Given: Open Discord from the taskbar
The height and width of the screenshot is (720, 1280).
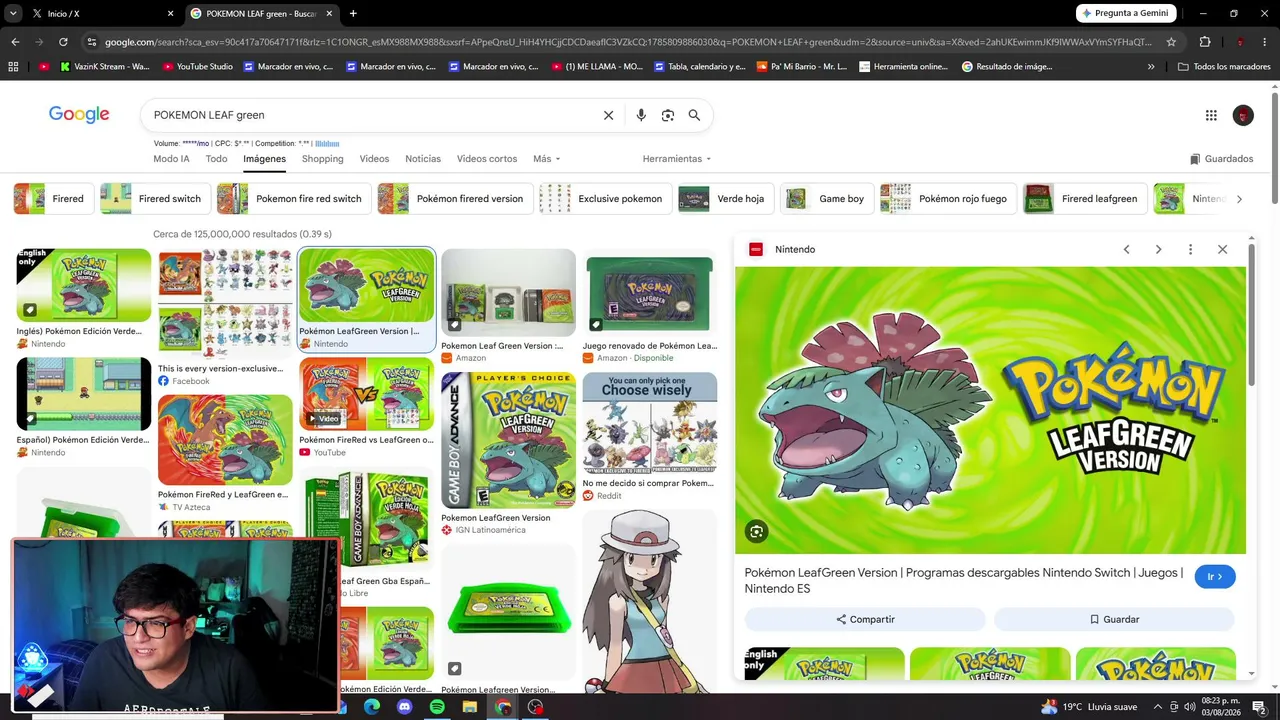Looking at the screenshot, I should pos(404,707).
